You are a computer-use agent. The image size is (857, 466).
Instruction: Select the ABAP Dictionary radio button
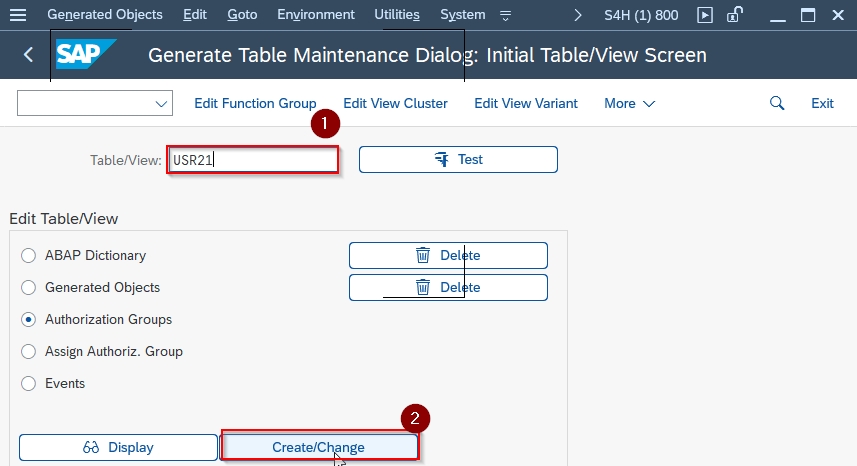tap(28, 255)
